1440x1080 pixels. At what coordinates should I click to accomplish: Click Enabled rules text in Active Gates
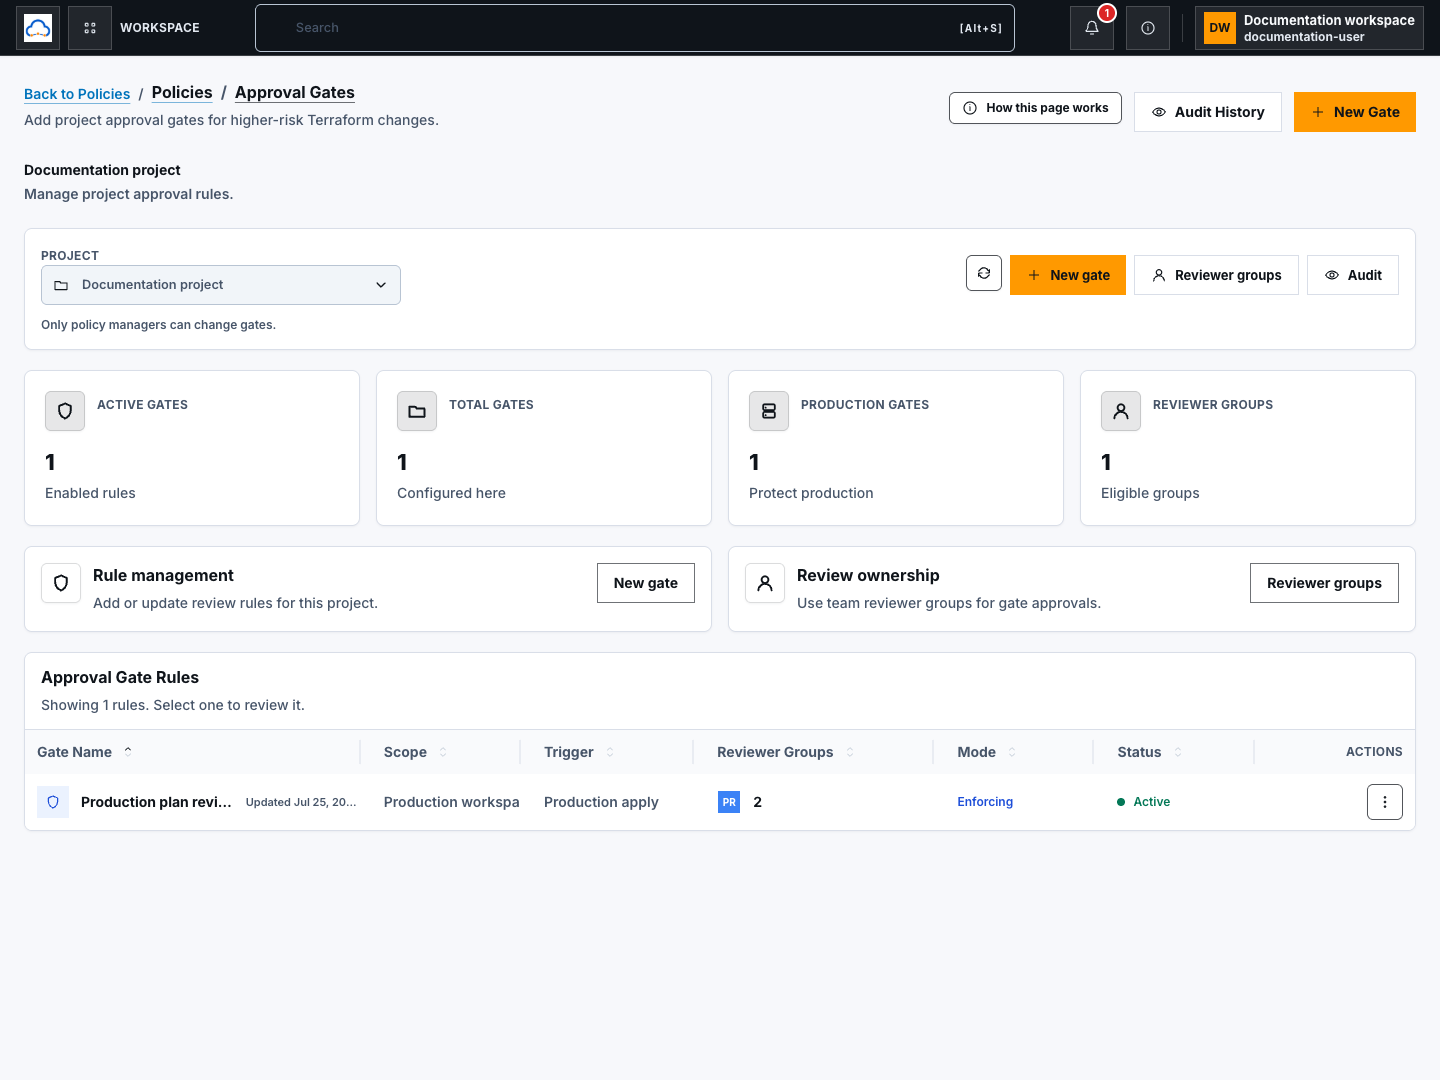90,493
